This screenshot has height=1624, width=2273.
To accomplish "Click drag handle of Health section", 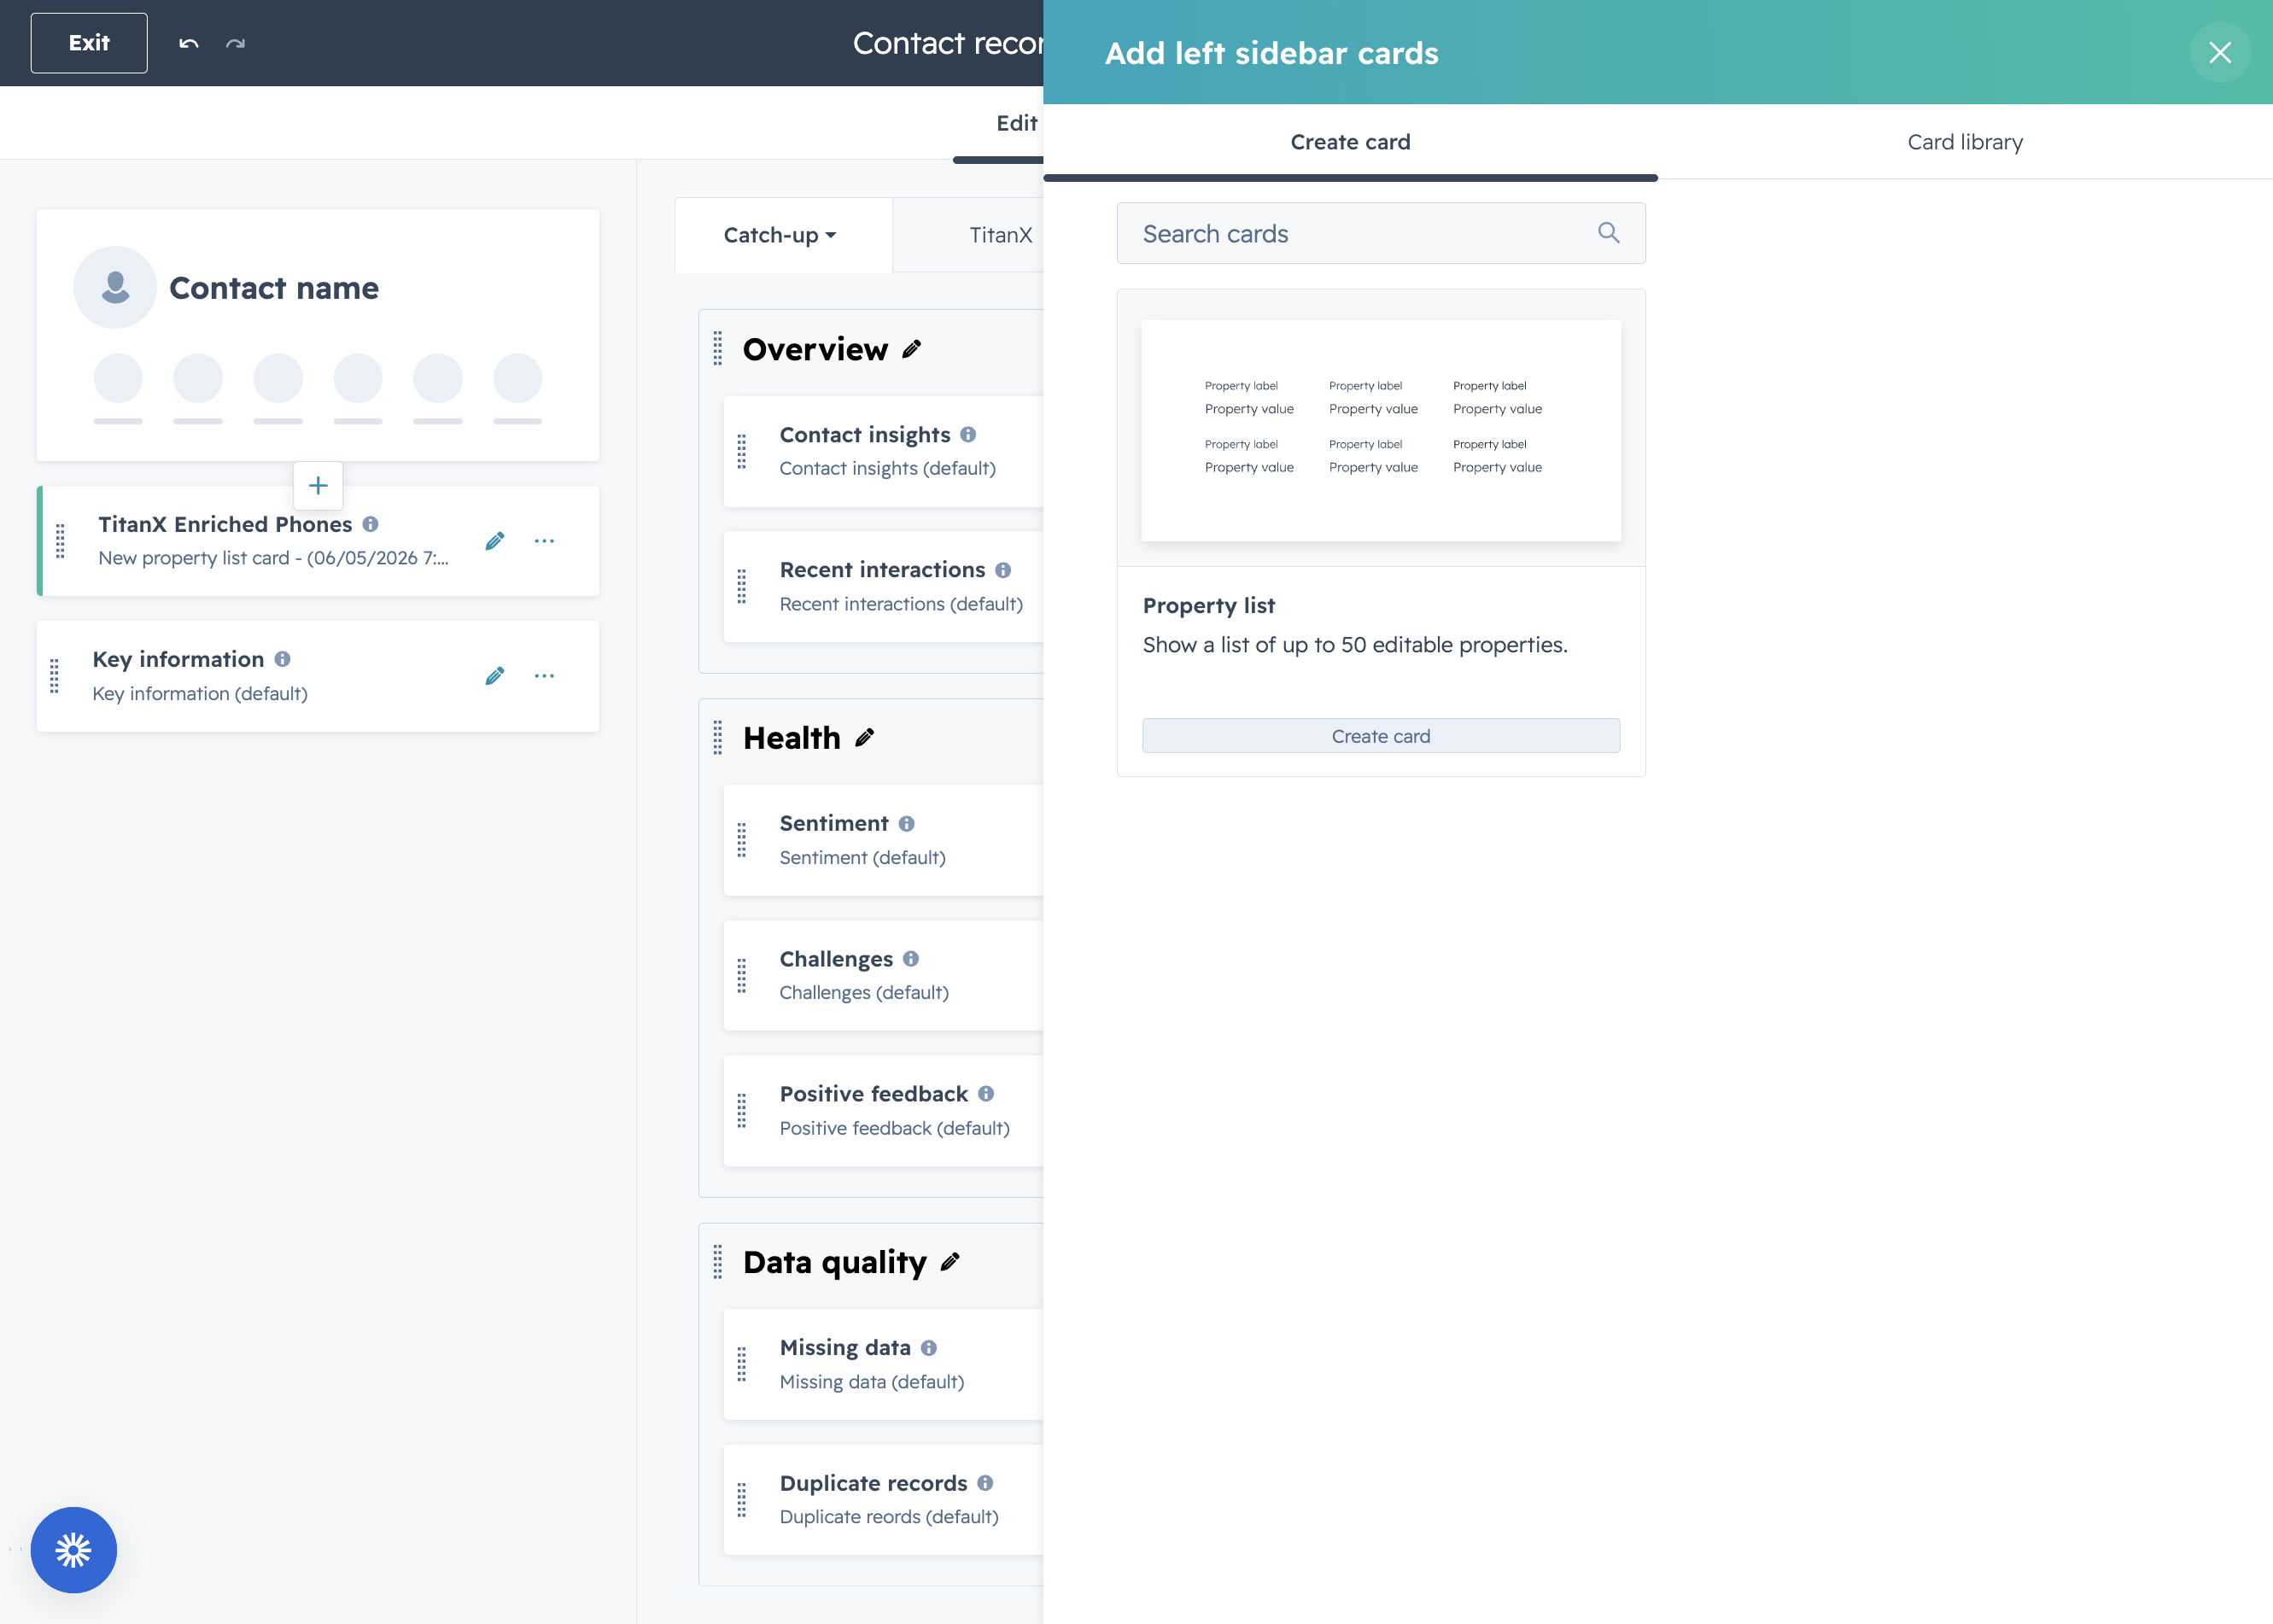I will [x=718, y=738].
